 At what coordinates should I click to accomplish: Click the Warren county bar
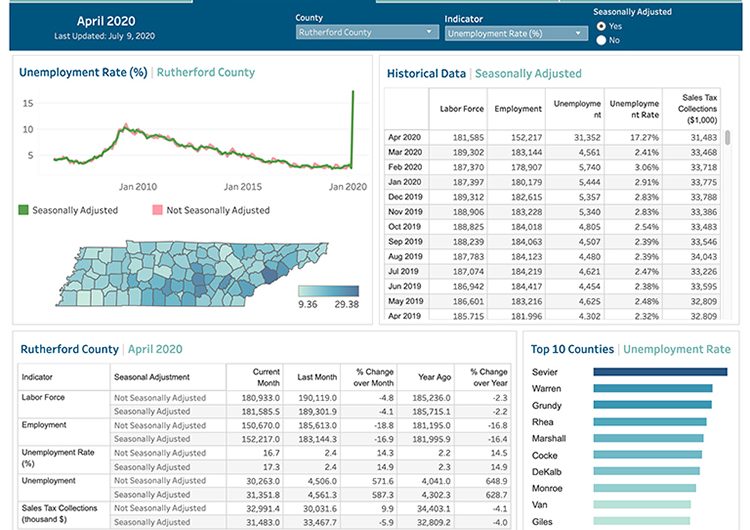coord(652,388)
